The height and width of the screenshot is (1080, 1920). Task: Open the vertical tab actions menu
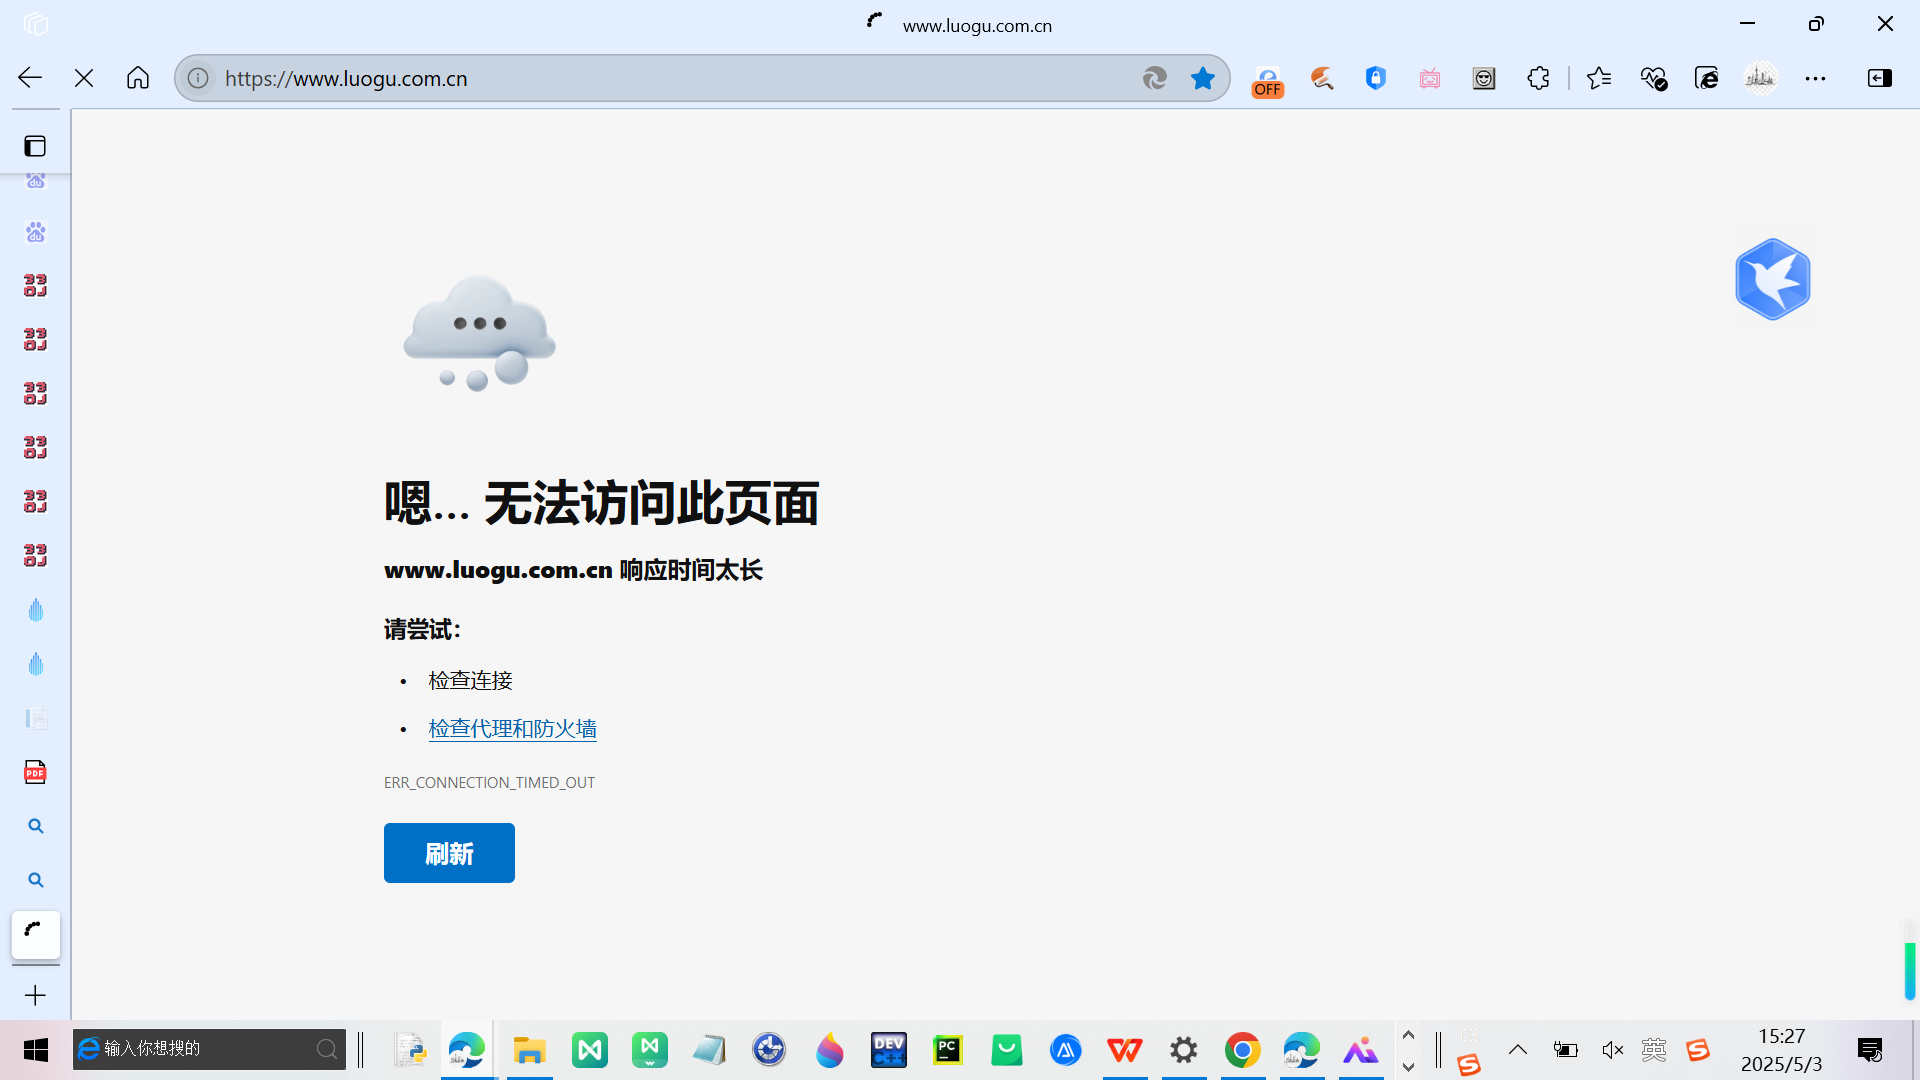(35, 146)
